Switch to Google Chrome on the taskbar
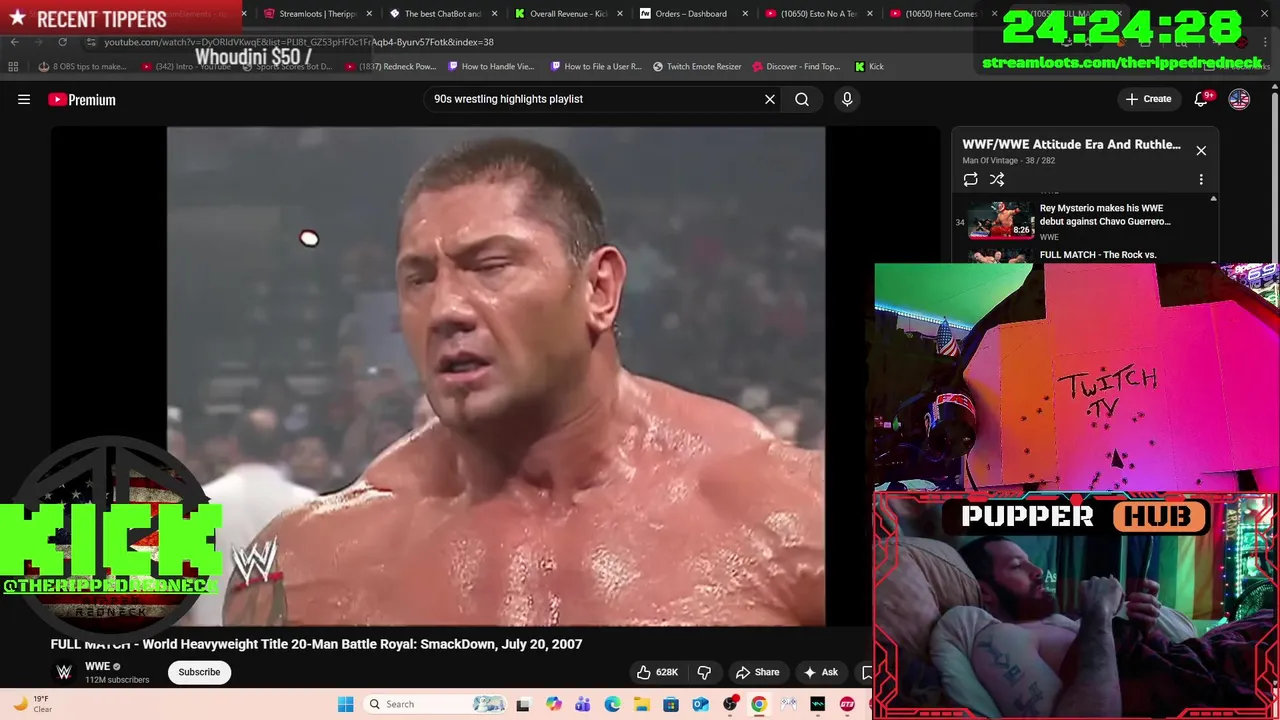 pyautogui.click(x=759, y=704)
